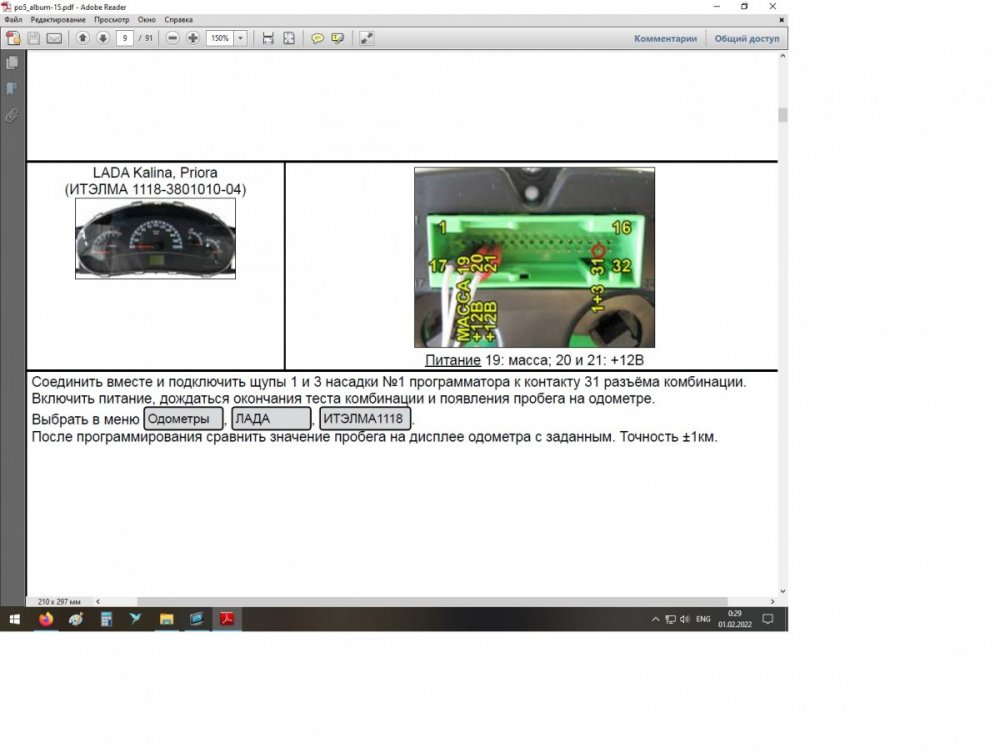Screen dimensions: 1000x753
Task: Select fit width scrolling mode icon
Action: point(268,38)
